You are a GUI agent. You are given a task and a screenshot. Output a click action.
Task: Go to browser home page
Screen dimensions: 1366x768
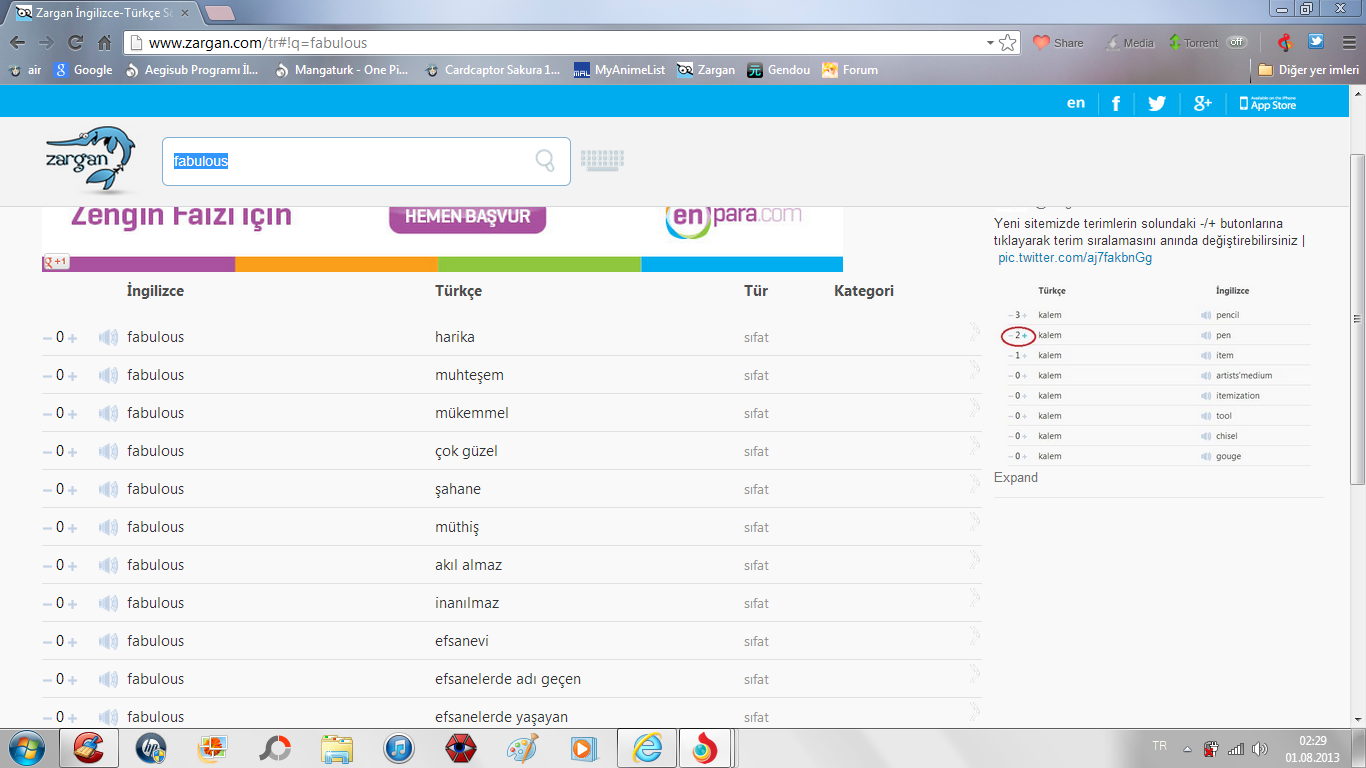(x=104, y=43)
